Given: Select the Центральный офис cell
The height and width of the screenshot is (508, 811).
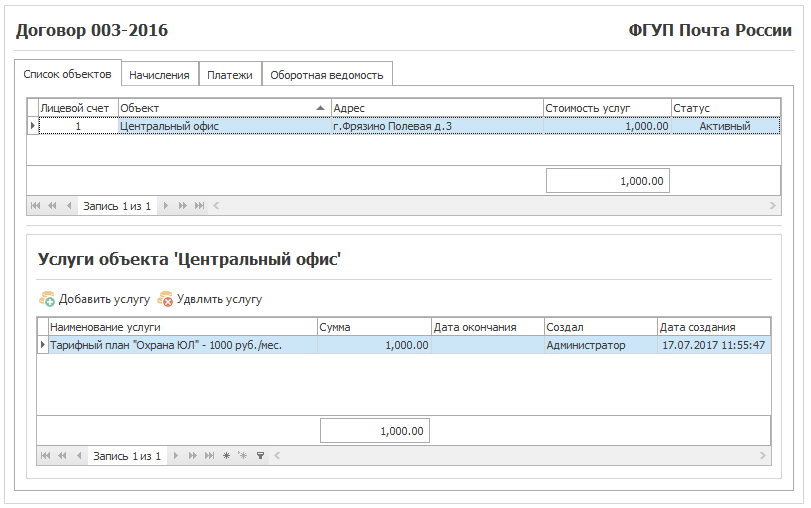Looking at the screenshot, I should pyautogui.click(x=224, y=126).
